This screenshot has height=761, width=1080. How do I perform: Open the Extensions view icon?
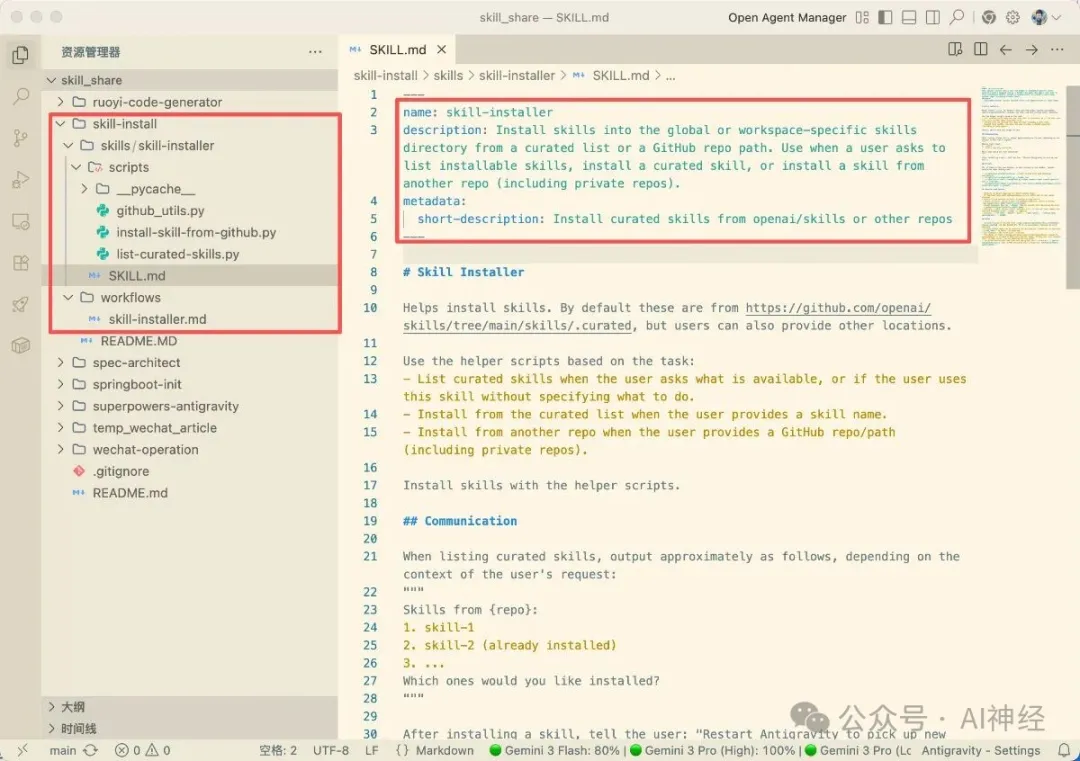(20, 263)
